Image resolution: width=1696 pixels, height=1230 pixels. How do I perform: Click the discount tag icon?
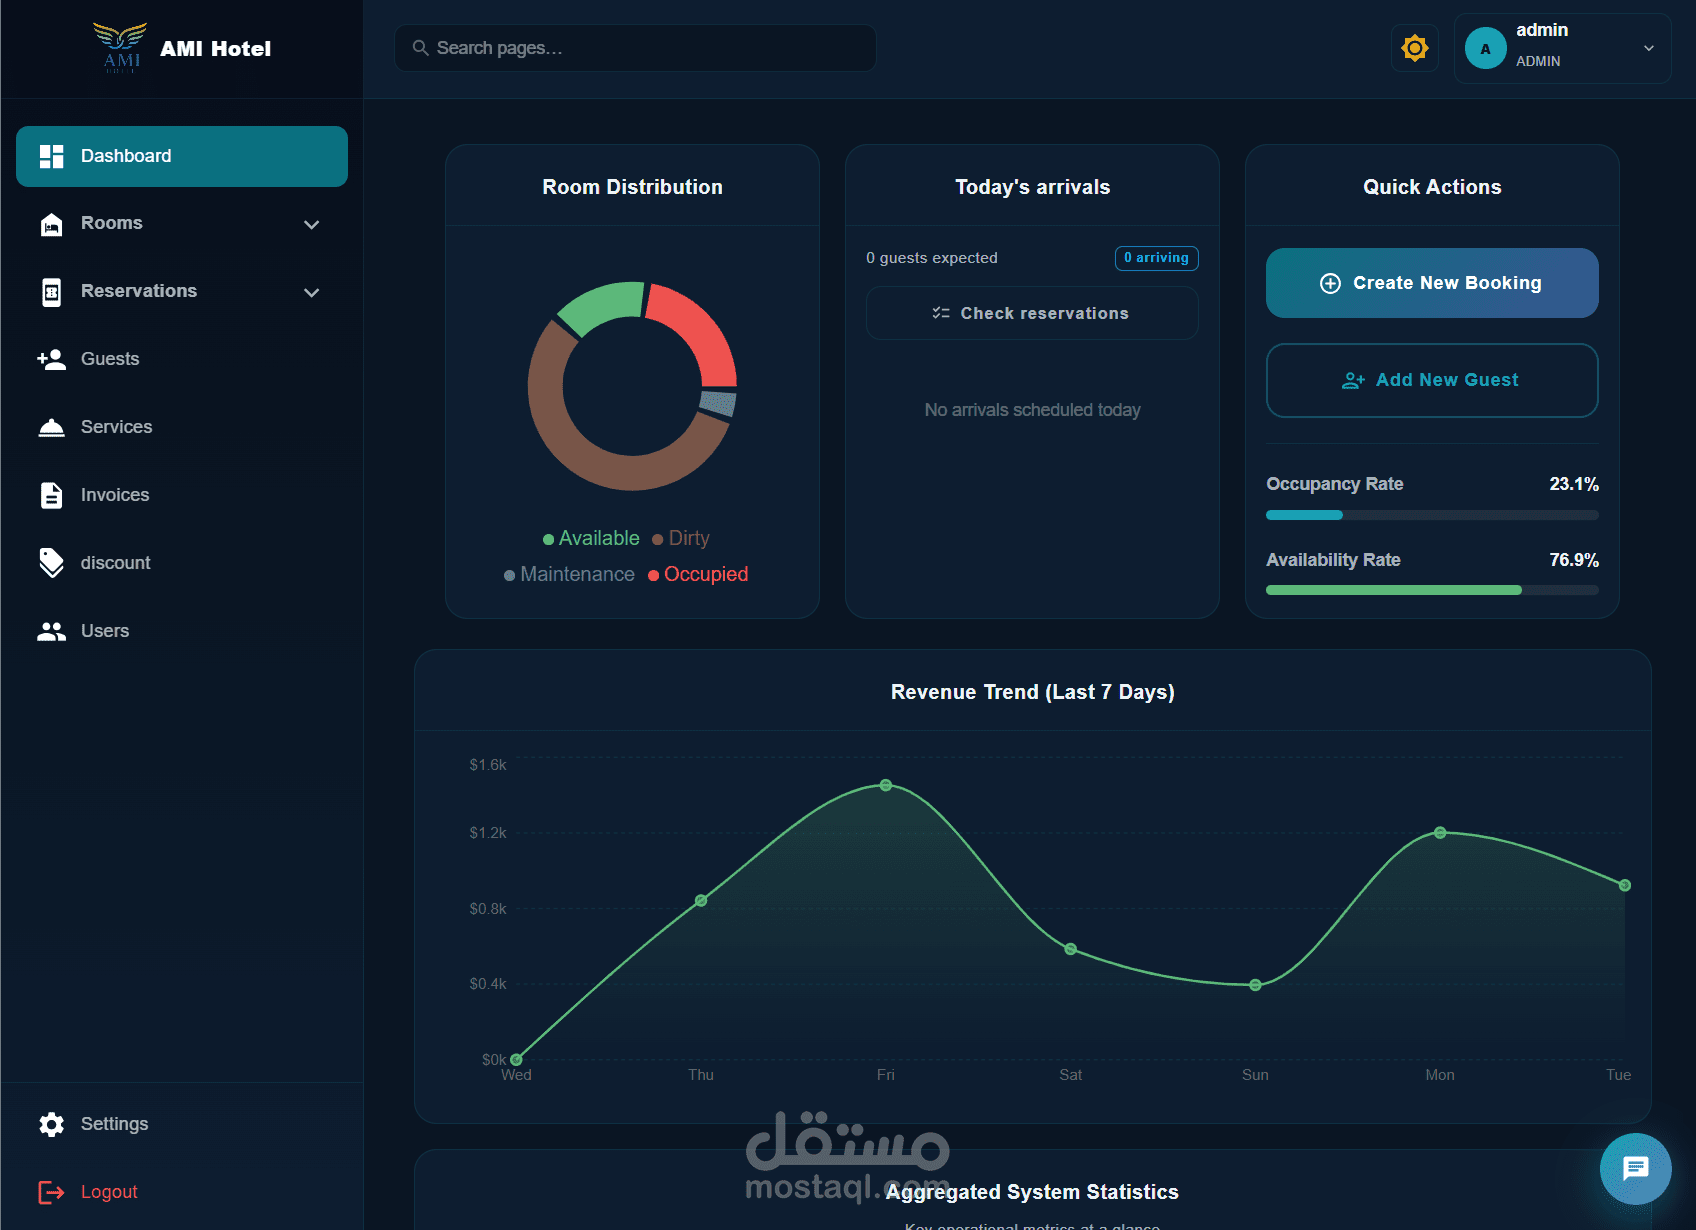point(51,563)
